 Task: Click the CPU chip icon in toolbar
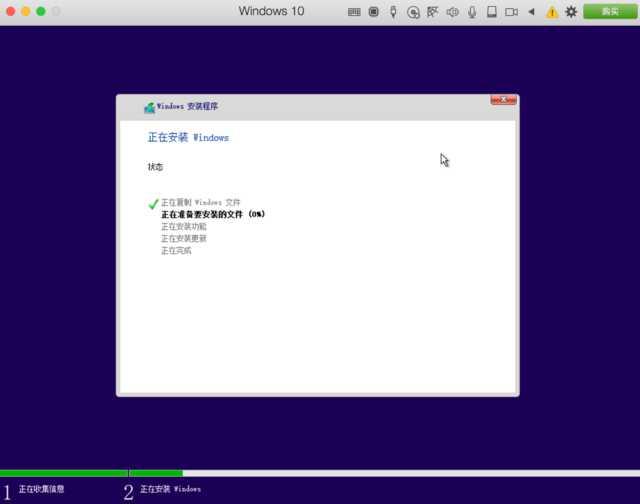373,12
